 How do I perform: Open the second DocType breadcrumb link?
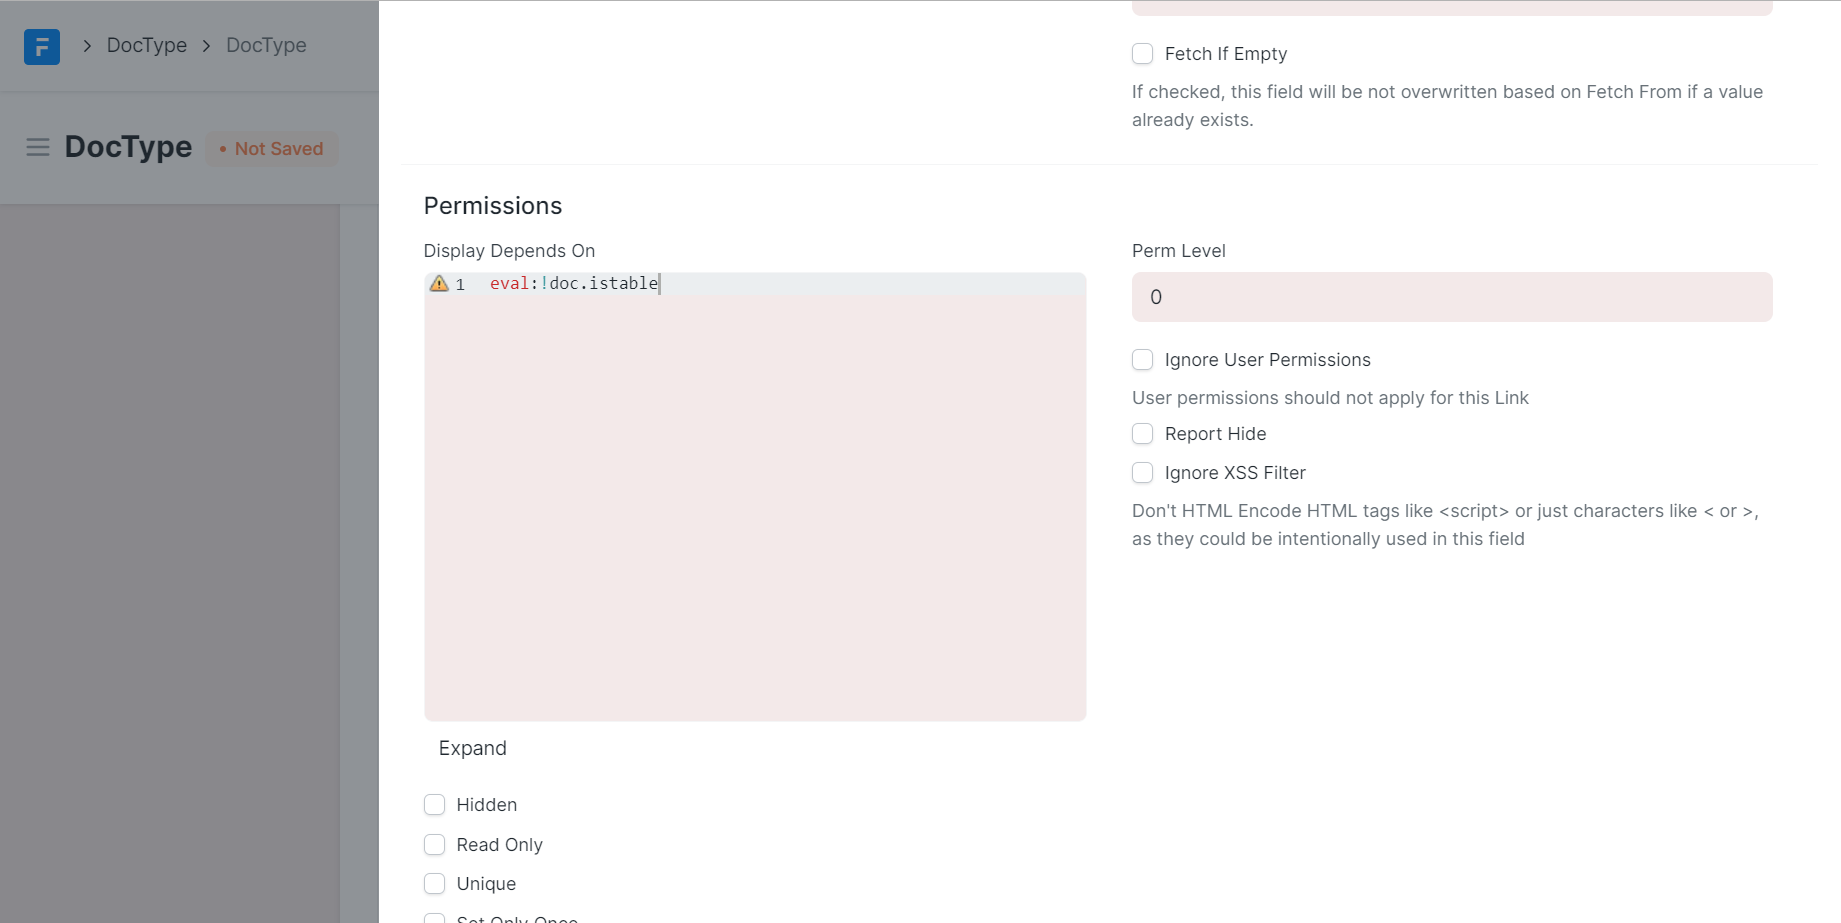click(x=265, y=45)
